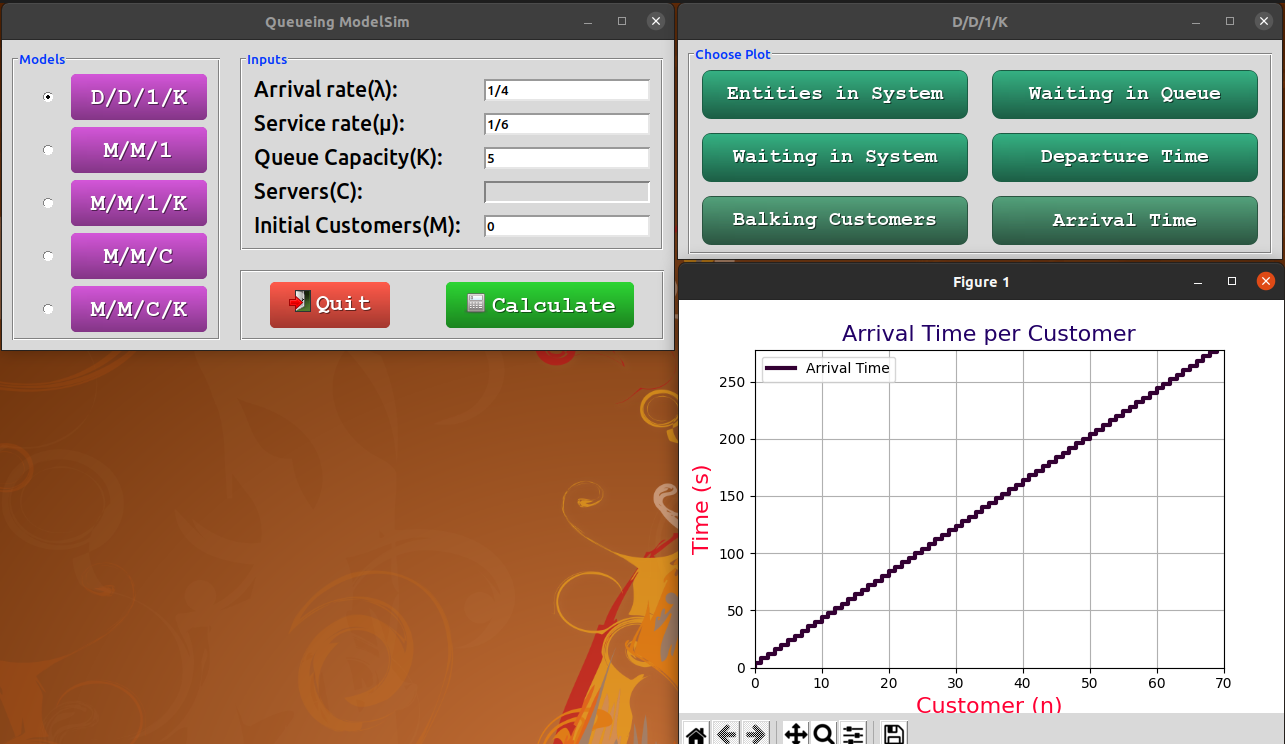1285x744 pixels.
Task: Click the Initial Customers input field
Action: coord(567,226)
